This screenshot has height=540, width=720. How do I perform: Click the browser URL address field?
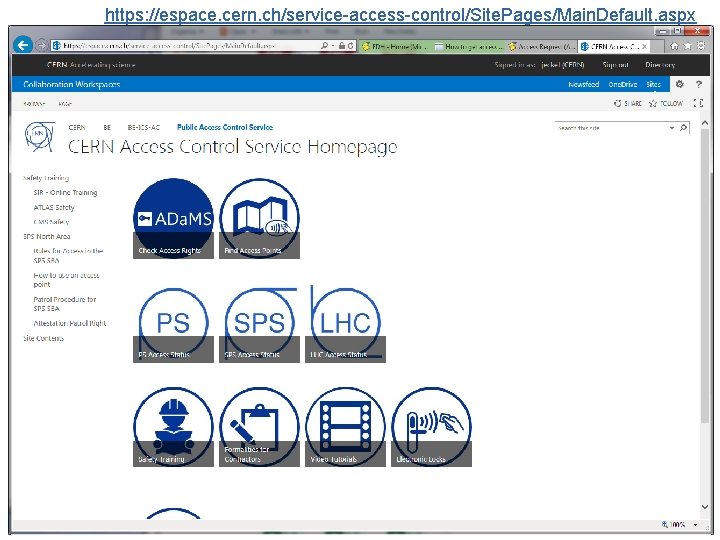(184, 46)
